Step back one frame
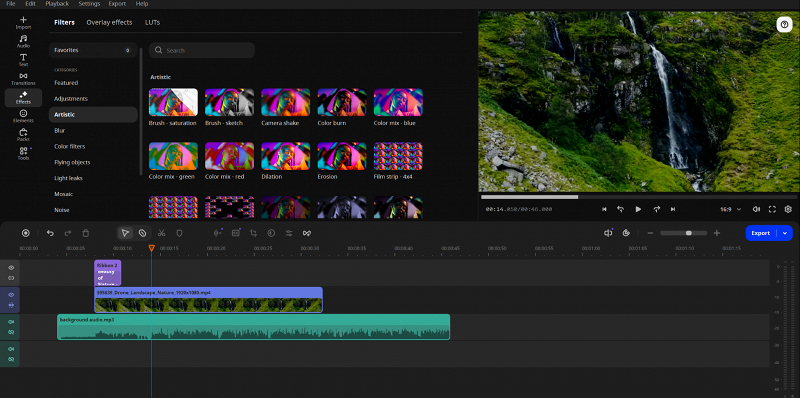This screenshot has width=800, height=398. 621,209
